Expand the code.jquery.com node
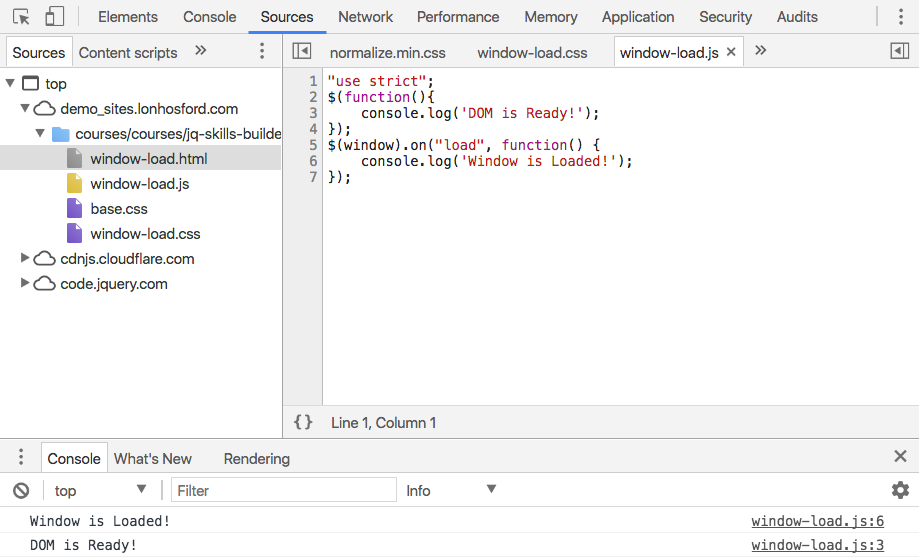The image size is (919, 560). pyautogui.click(x=25, y=283)
